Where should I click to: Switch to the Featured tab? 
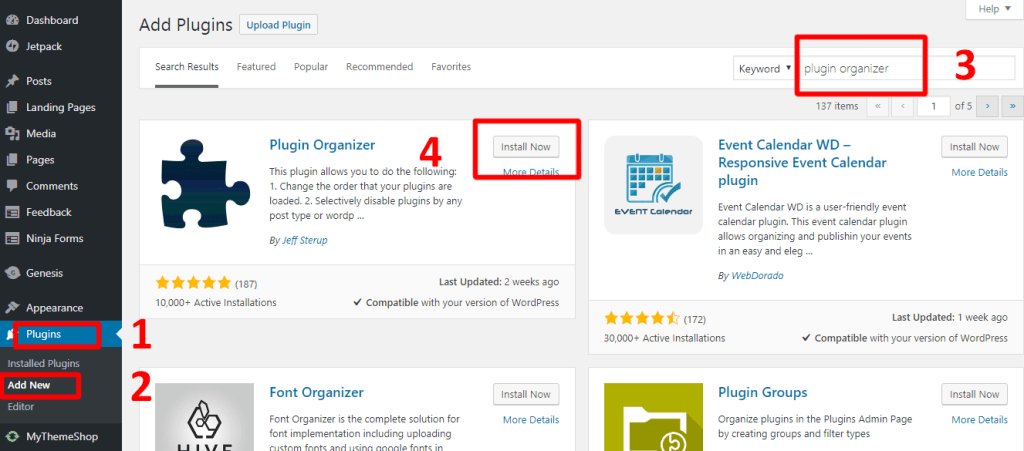coord(256,67)
